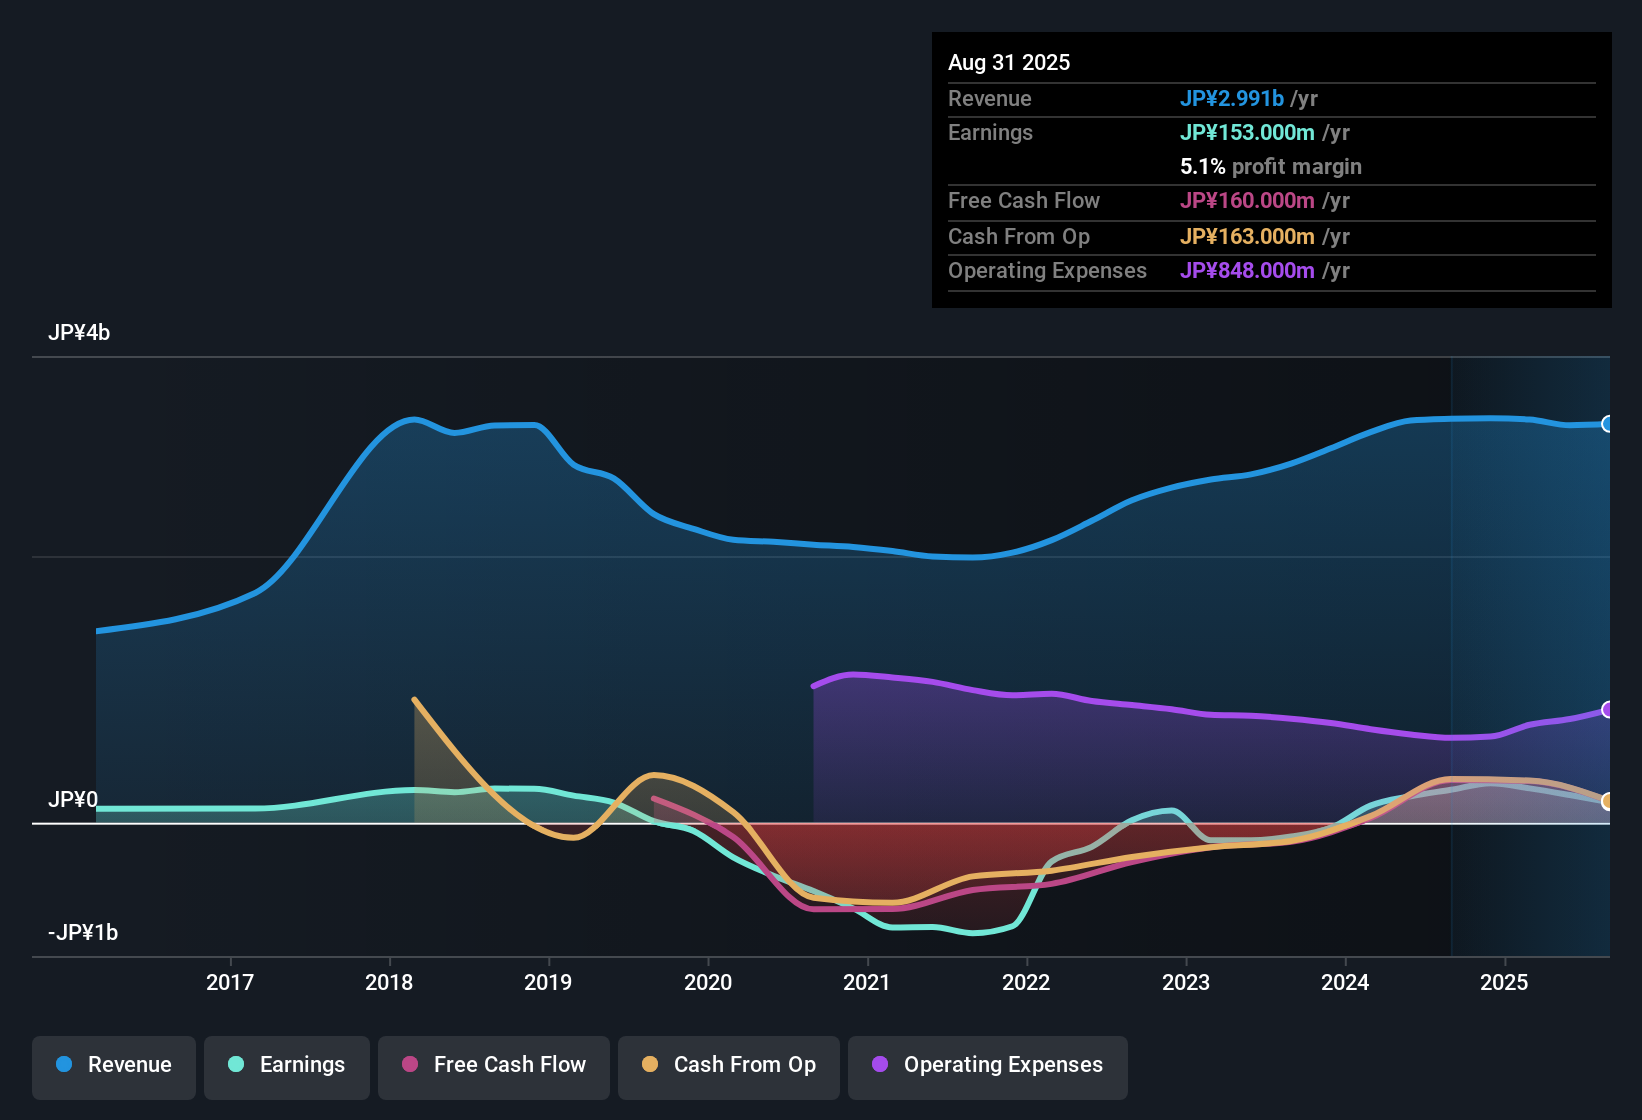This screenshot has height=1120, width=1642.
Task: Expand the Aug 31 2025 tooltip panel
Action: (x=1271, y=170)
